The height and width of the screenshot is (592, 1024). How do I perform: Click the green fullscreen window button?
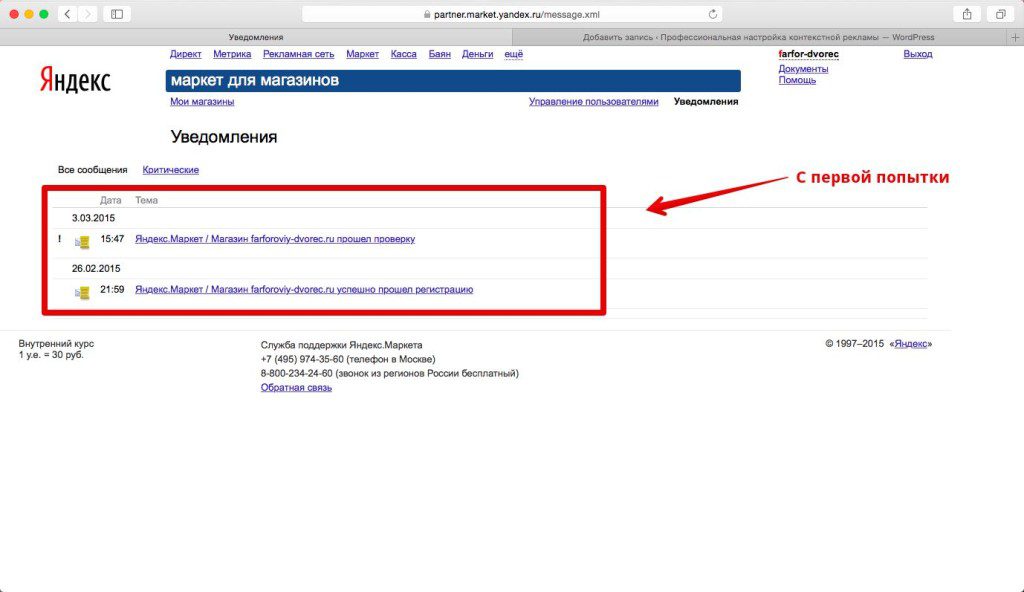(x=44, y=14)
